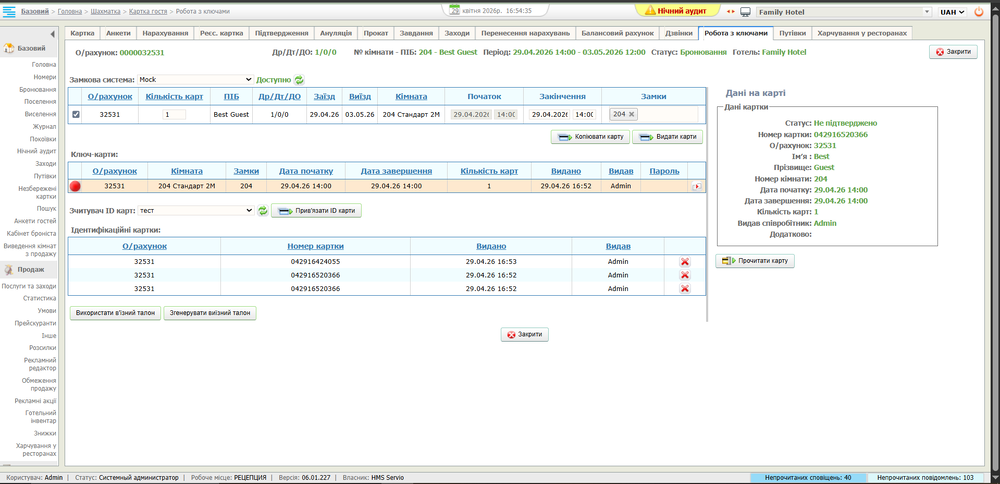The height and width of the screenshot is (484, 1000).
Task: Sort by the Кількість карт column header
Action: tap(174, 97)
